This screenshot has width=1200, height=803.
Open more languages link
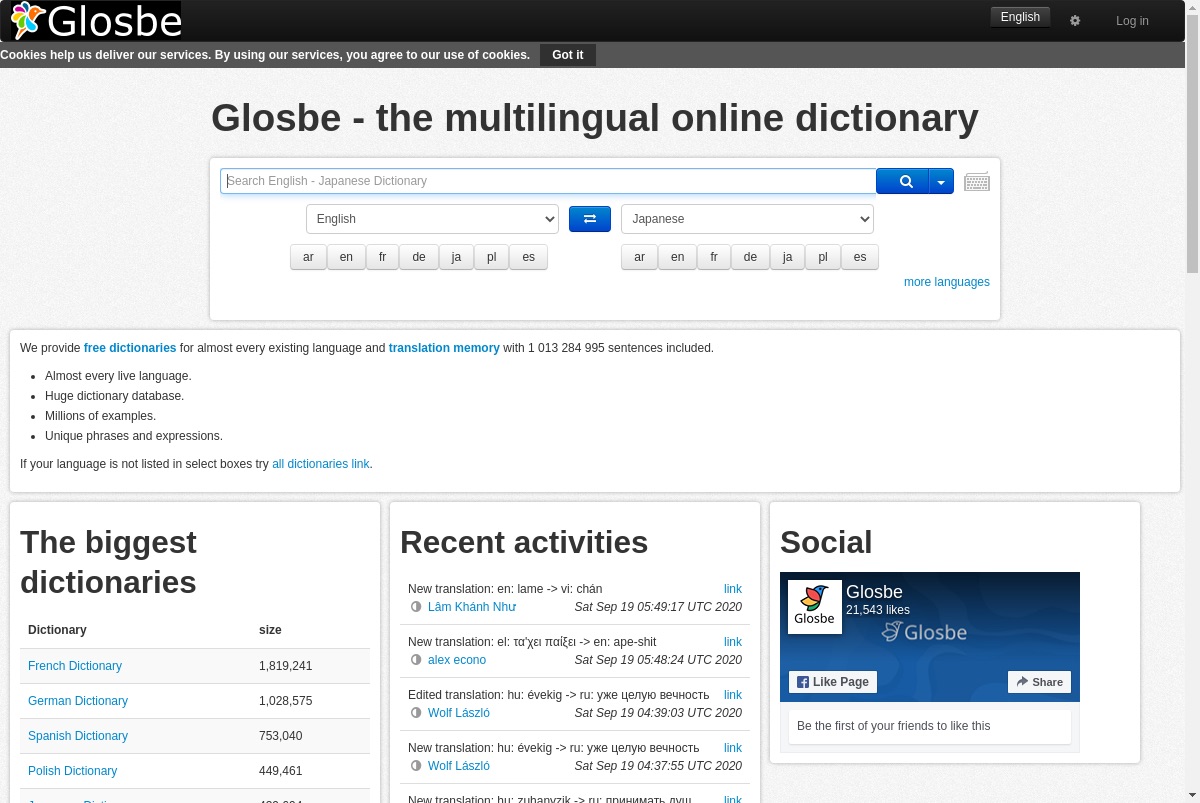pyautogui.click(x=946, y=282)
